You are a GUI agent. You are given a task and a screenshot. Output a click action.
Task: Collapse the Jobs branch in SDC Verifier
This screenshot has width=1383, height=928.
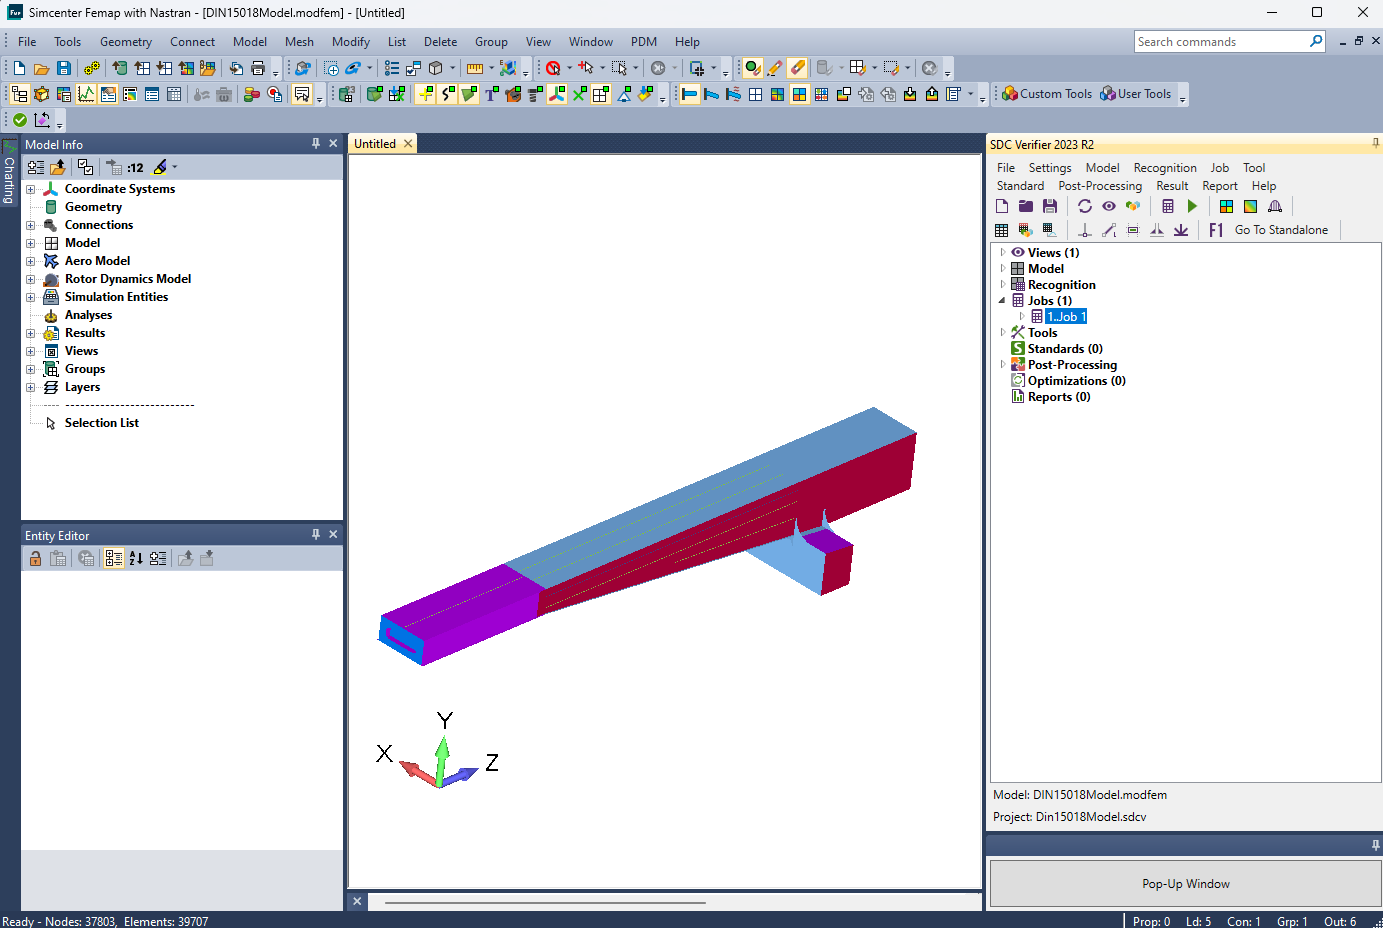pyautogui.click(x=1001, y=300)
